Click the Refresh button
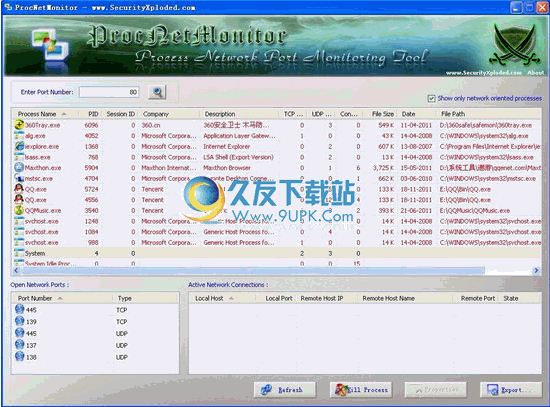 point(284,389)
